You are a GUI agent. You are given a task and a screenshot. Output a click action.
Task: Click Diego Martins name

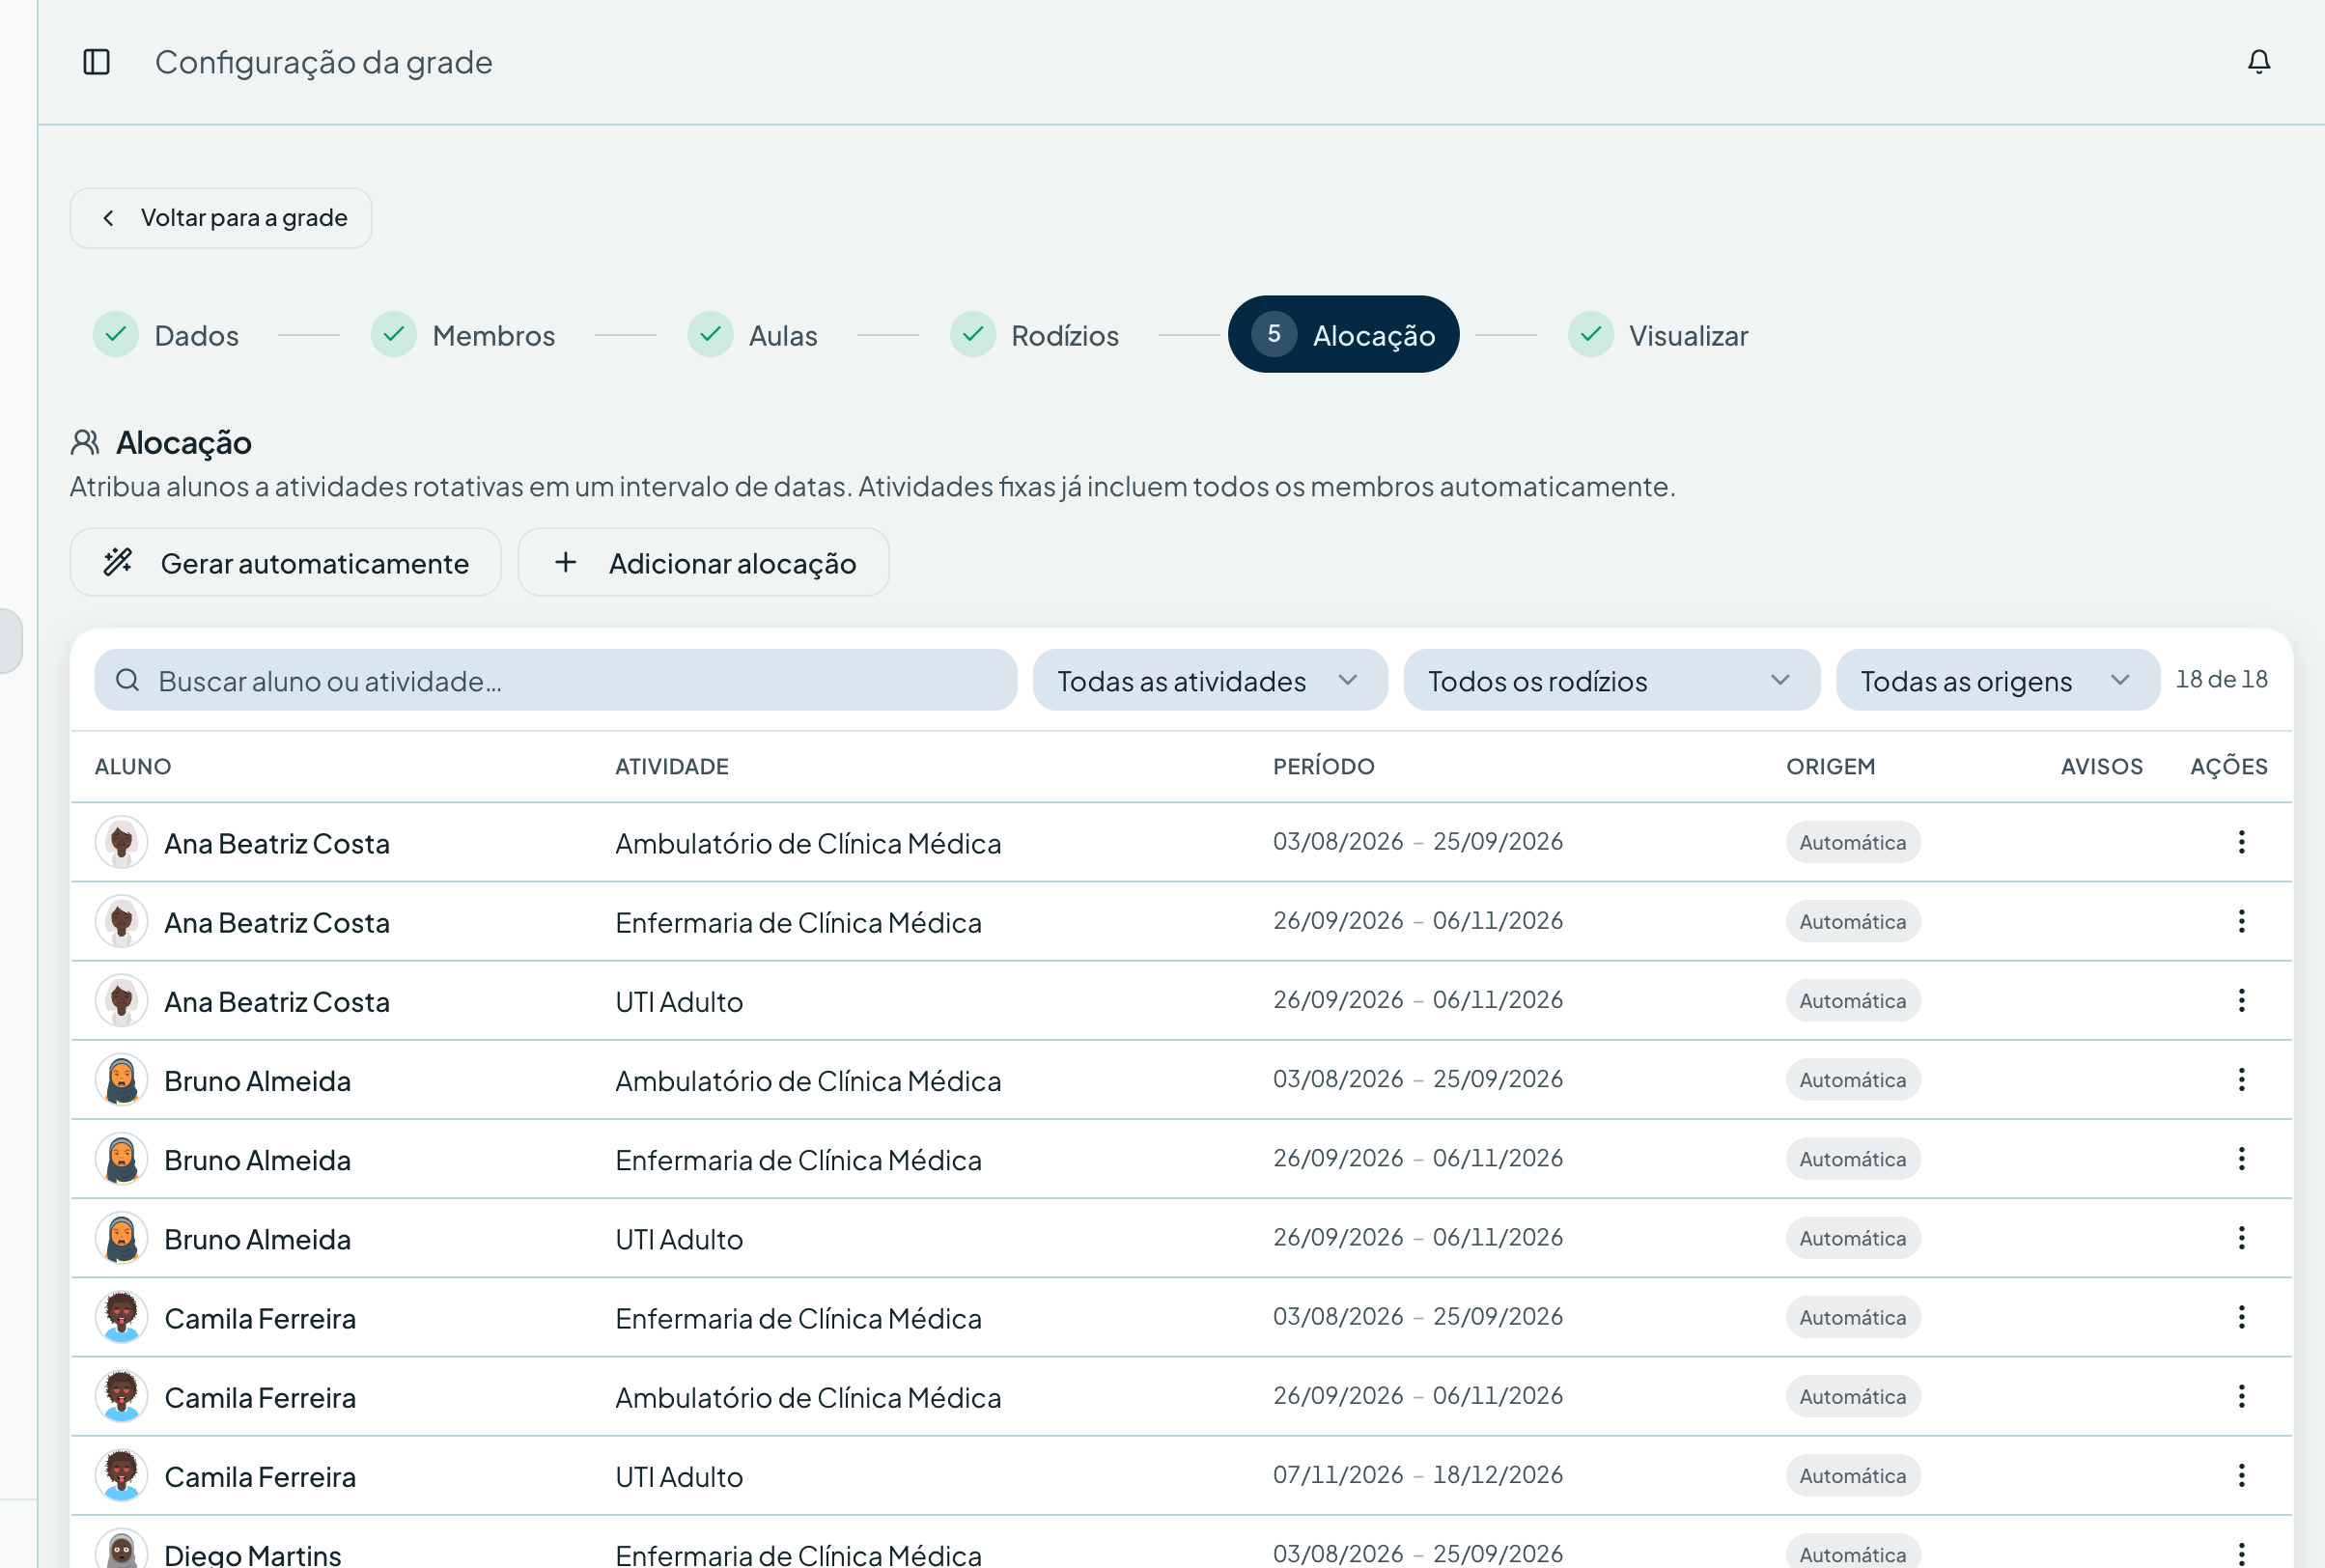pyautogui.click(x=253, y=1555)
